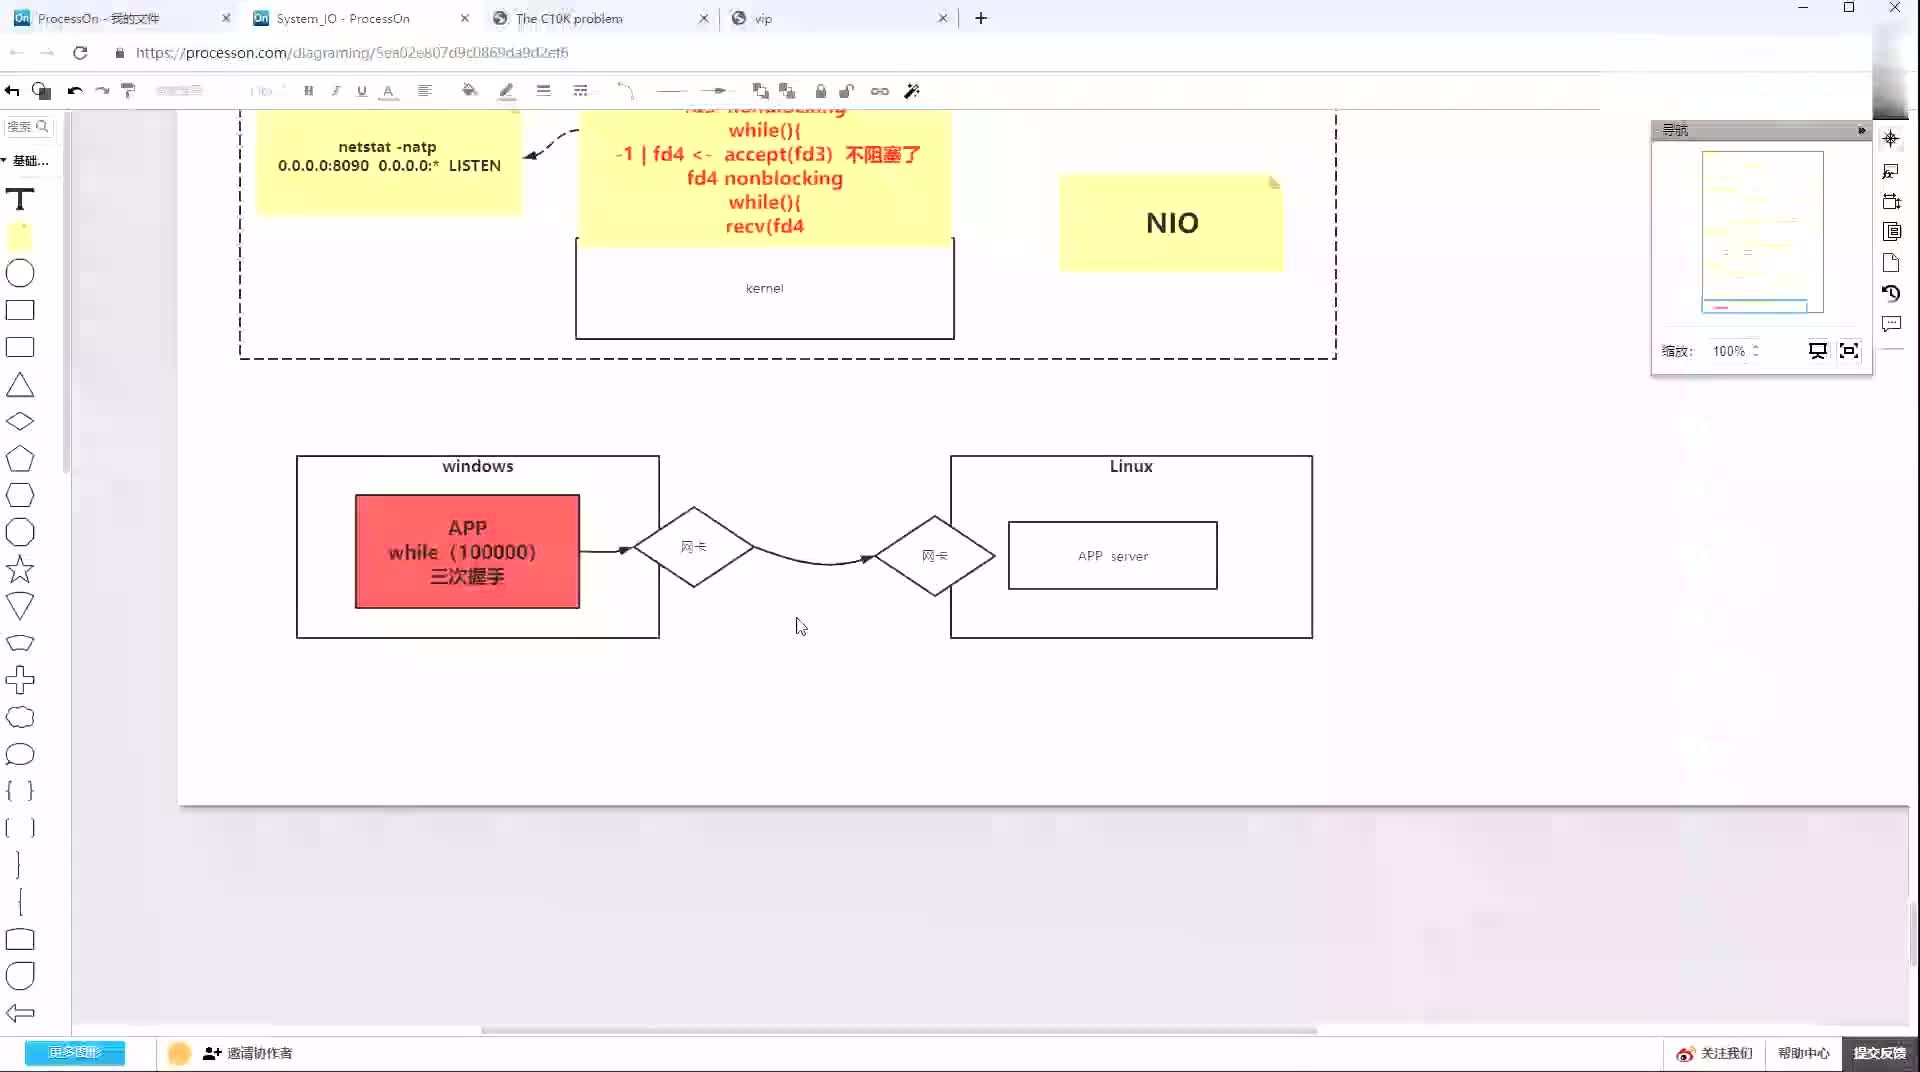Click the send to back icon
Viewport: 1920px width, 1072px height.
[x=787, y=91]
